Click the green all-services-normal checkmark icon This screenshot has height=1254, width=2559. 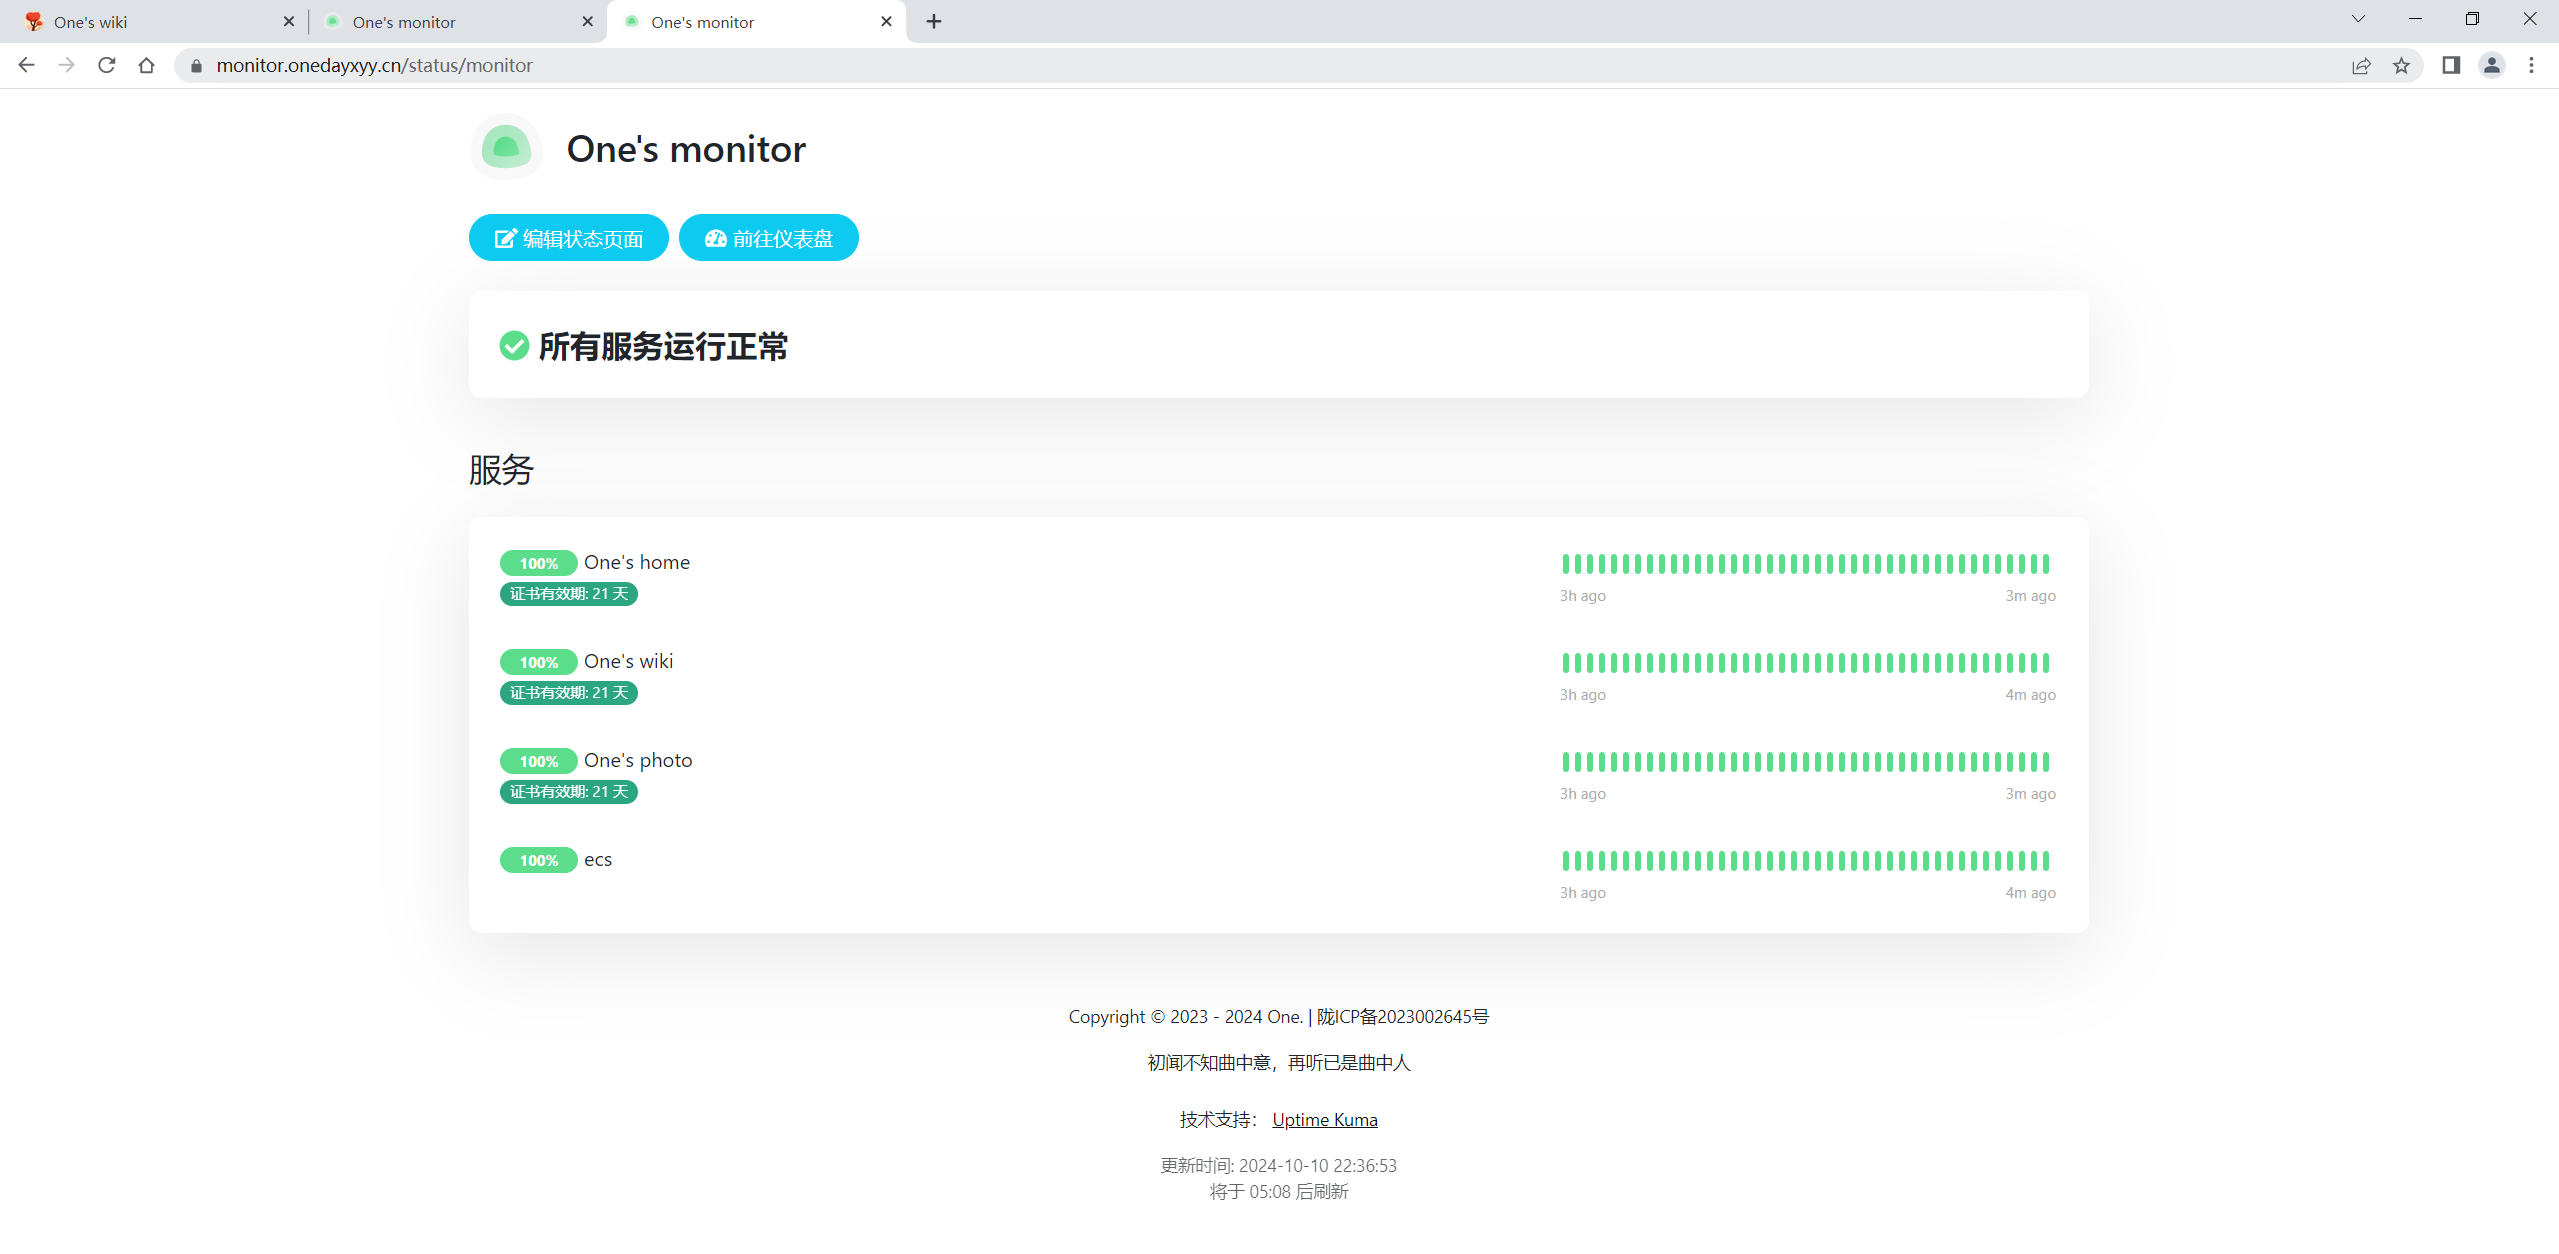tap(514, 346)
